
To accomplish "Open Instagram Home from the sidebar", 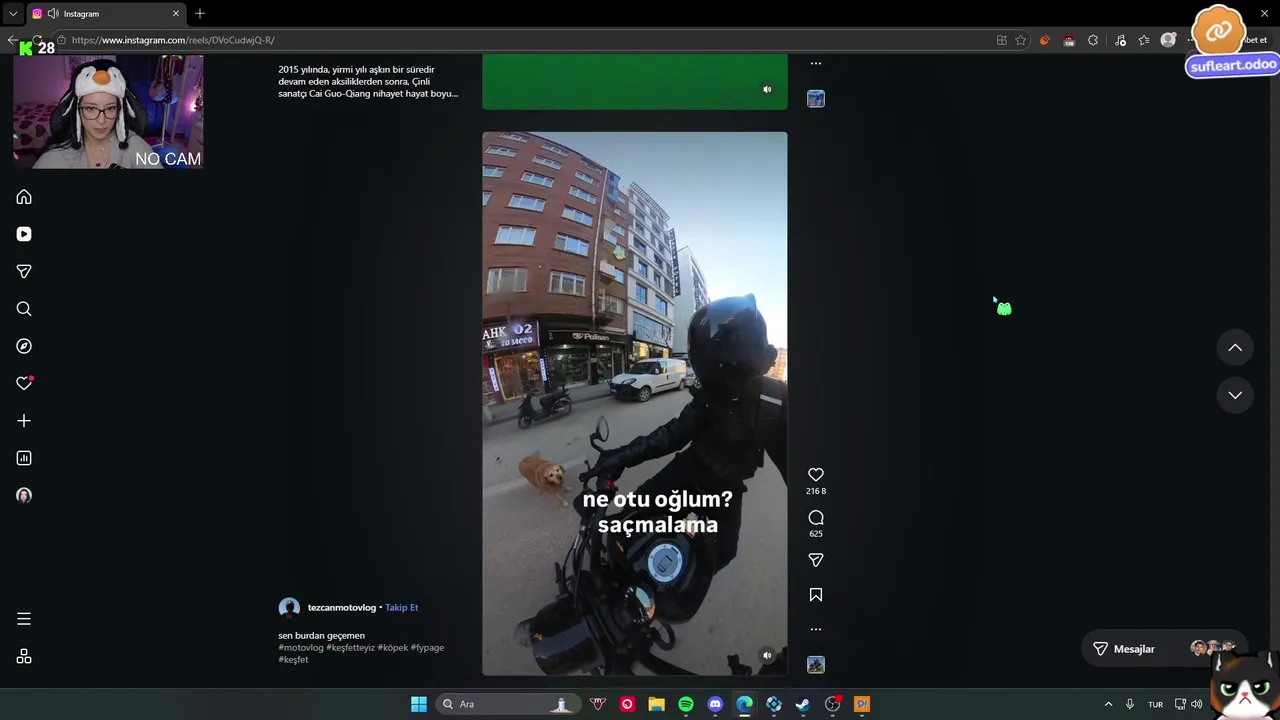I will tap(24, 197).
